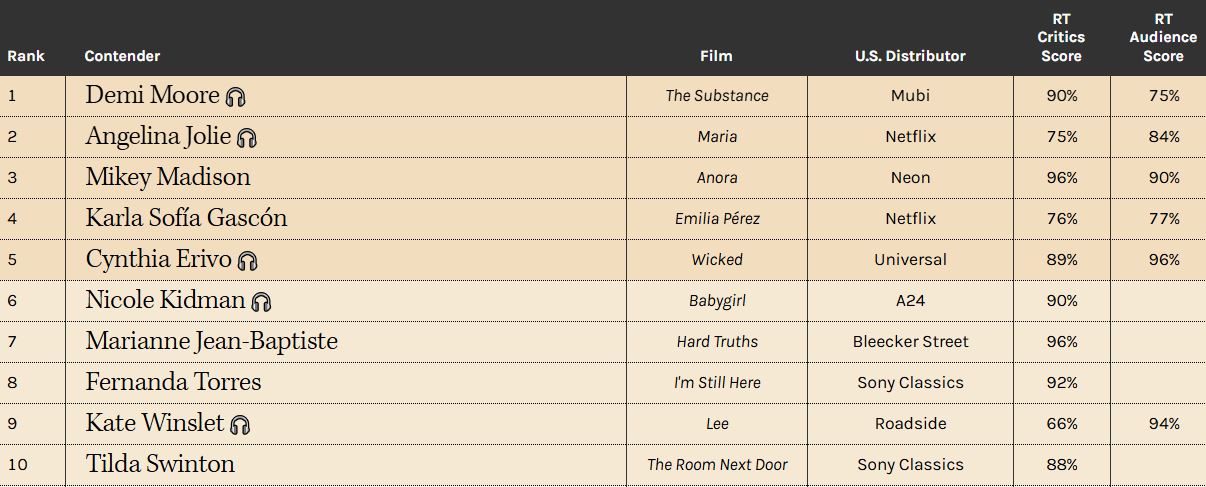
Task: Click the Film column header
Action: 716,56
